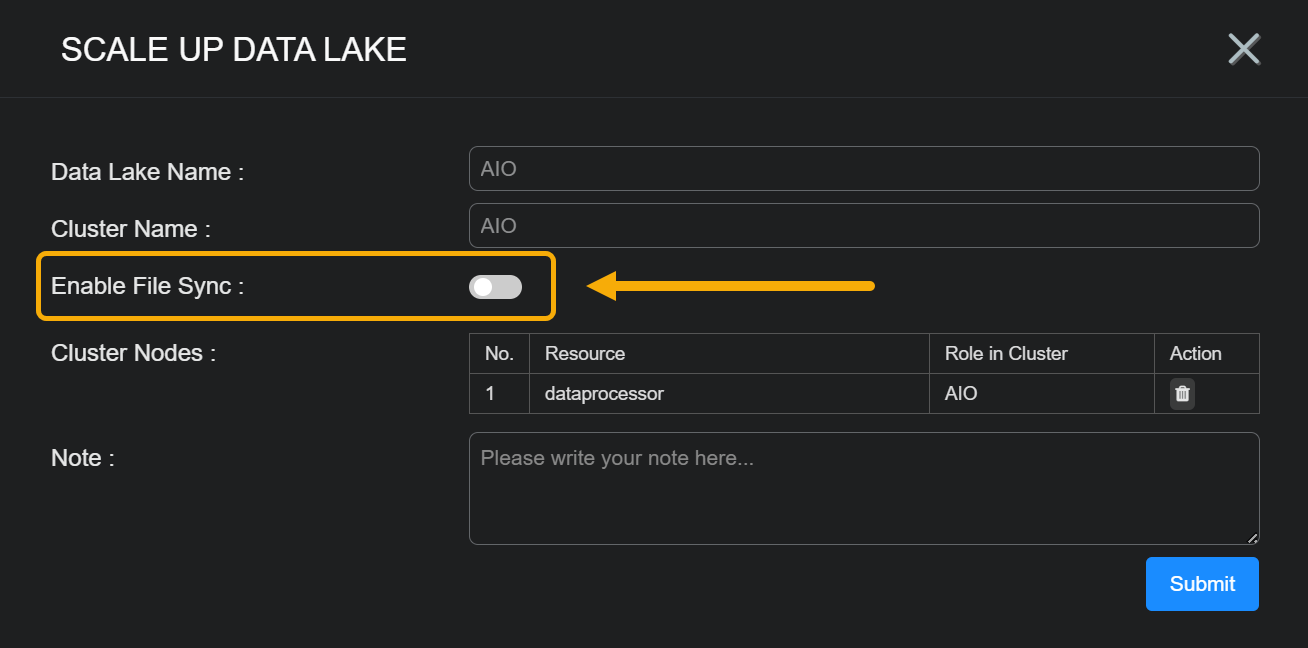Delete the dataprocessor node with trash icon
Image resolution: width=1308 pixels, height=648 pixels.
tap(1182, 393)
